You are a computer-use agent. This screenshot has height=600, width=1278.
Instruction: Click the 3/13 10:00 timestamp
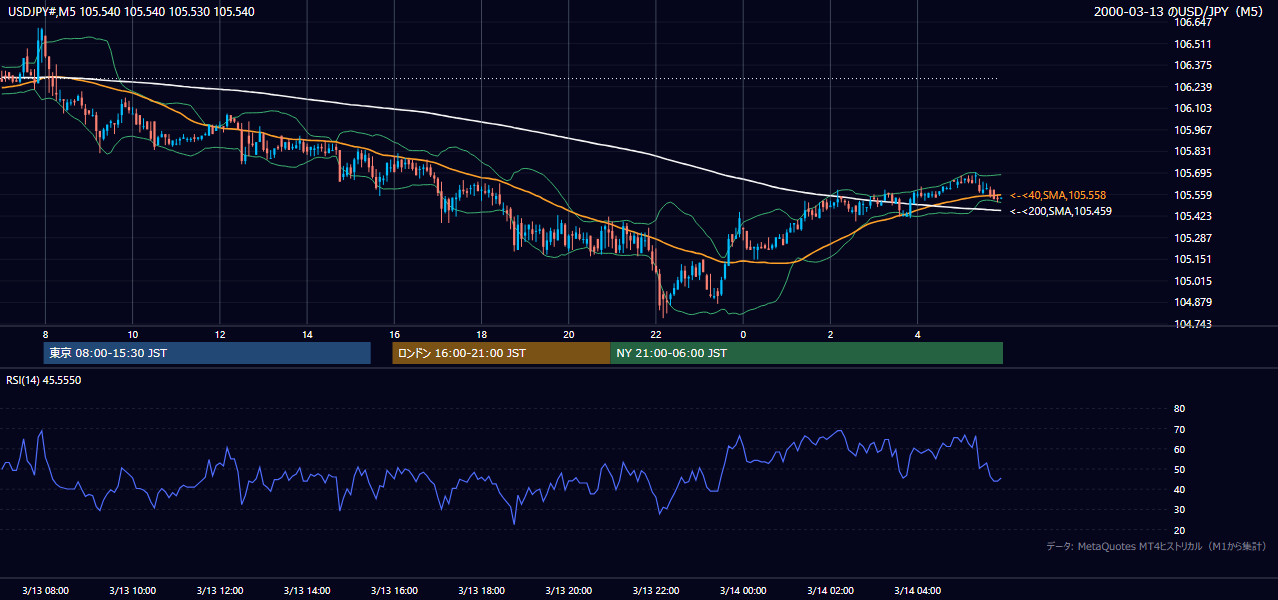pyautogui.click(x=132, y=590)
